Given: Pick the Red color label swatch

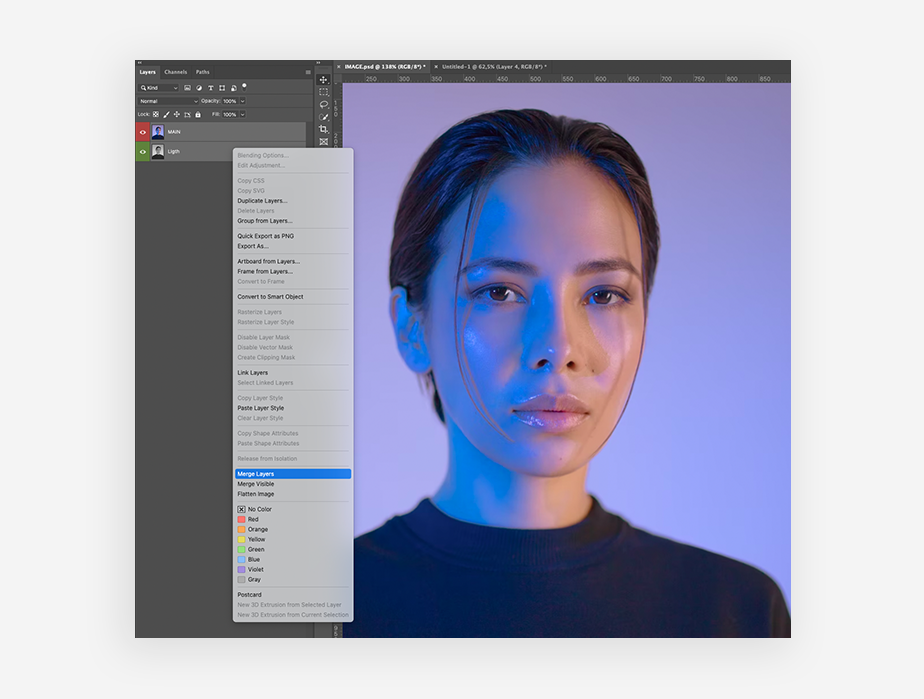Looking at the screenshot, I should click(x=242, y=520).
